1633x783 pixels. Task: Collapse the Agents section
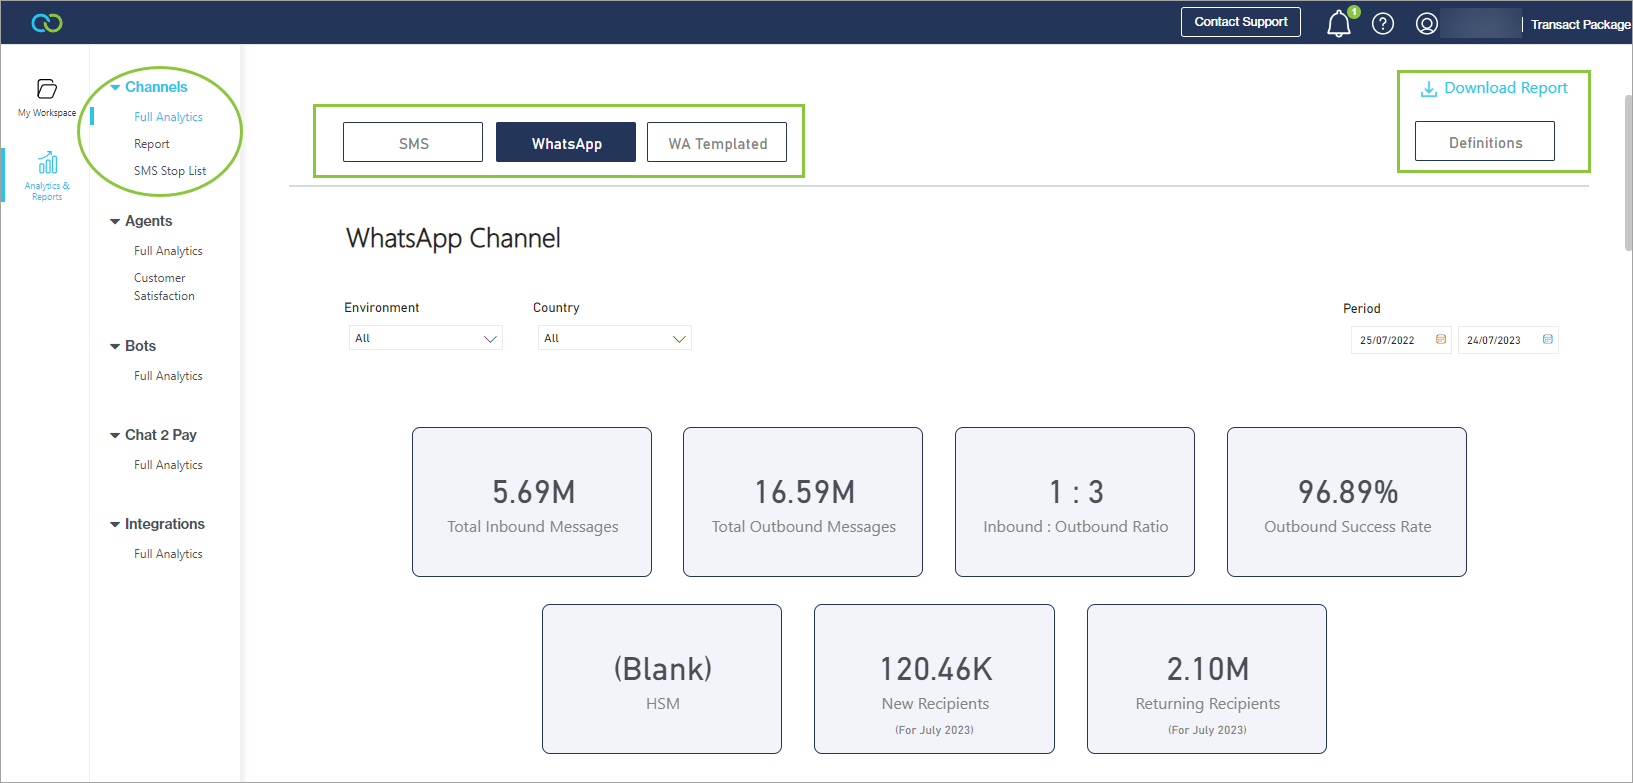115,222
